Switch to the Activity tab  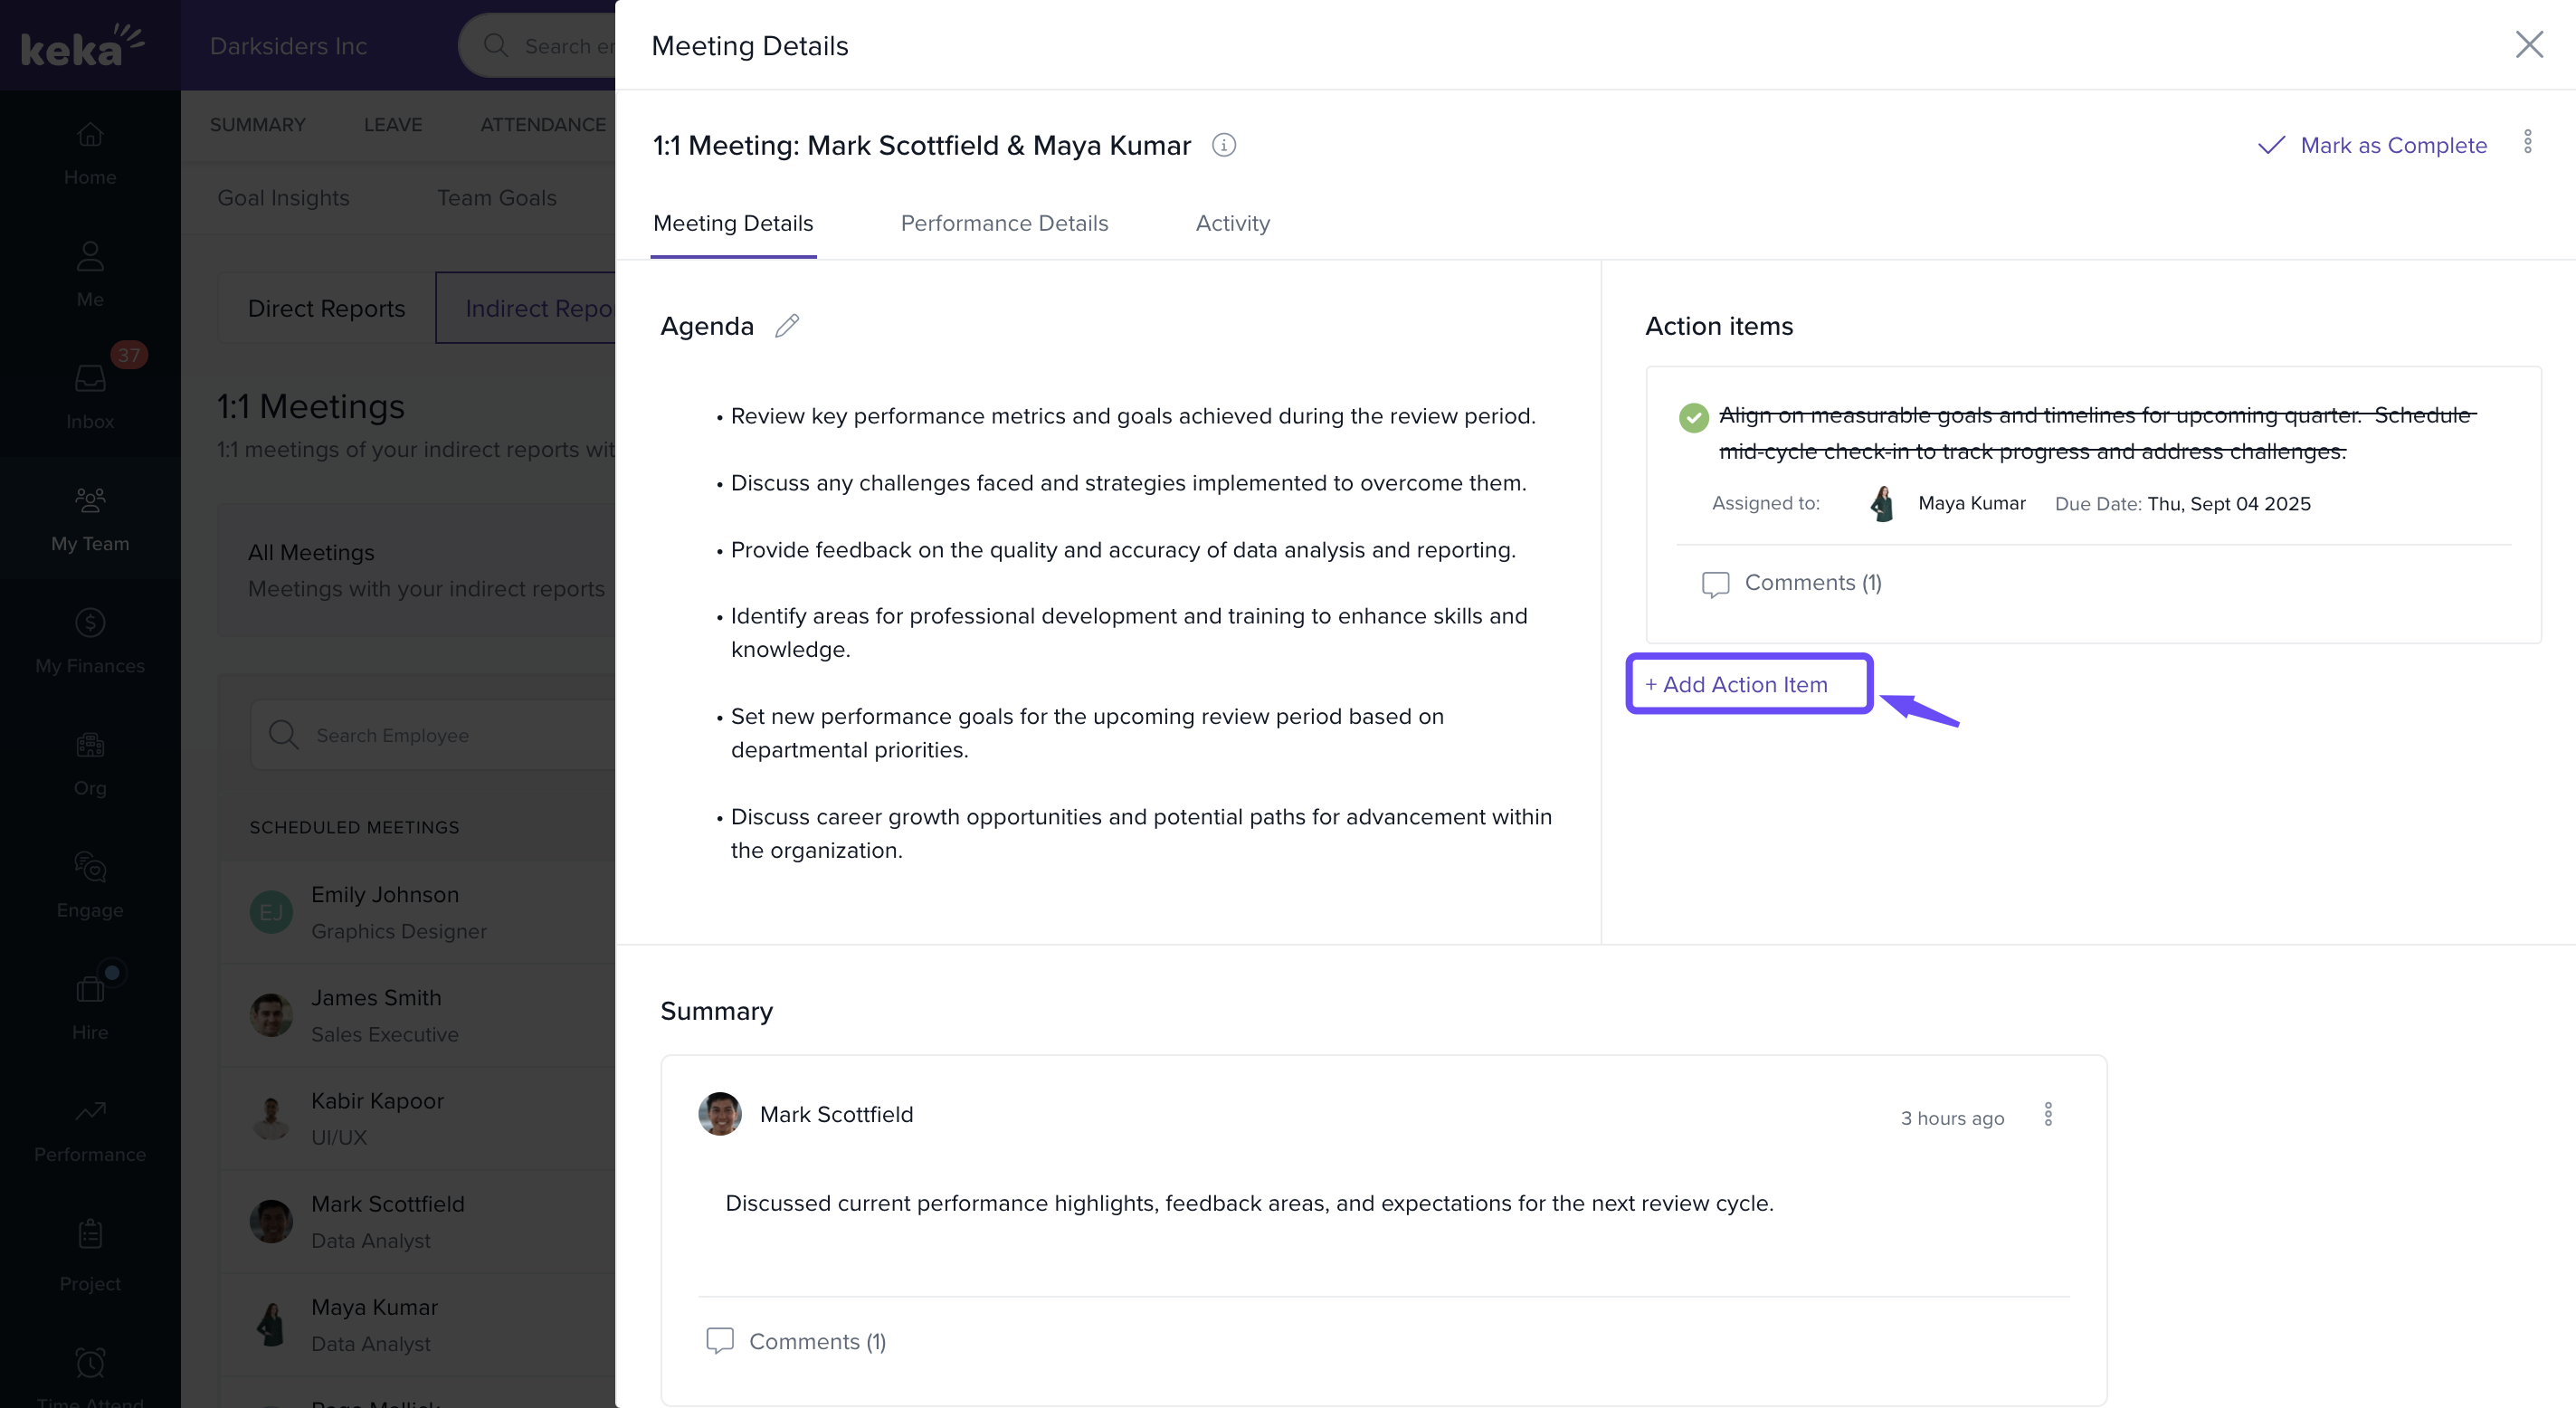(1232, 223)
